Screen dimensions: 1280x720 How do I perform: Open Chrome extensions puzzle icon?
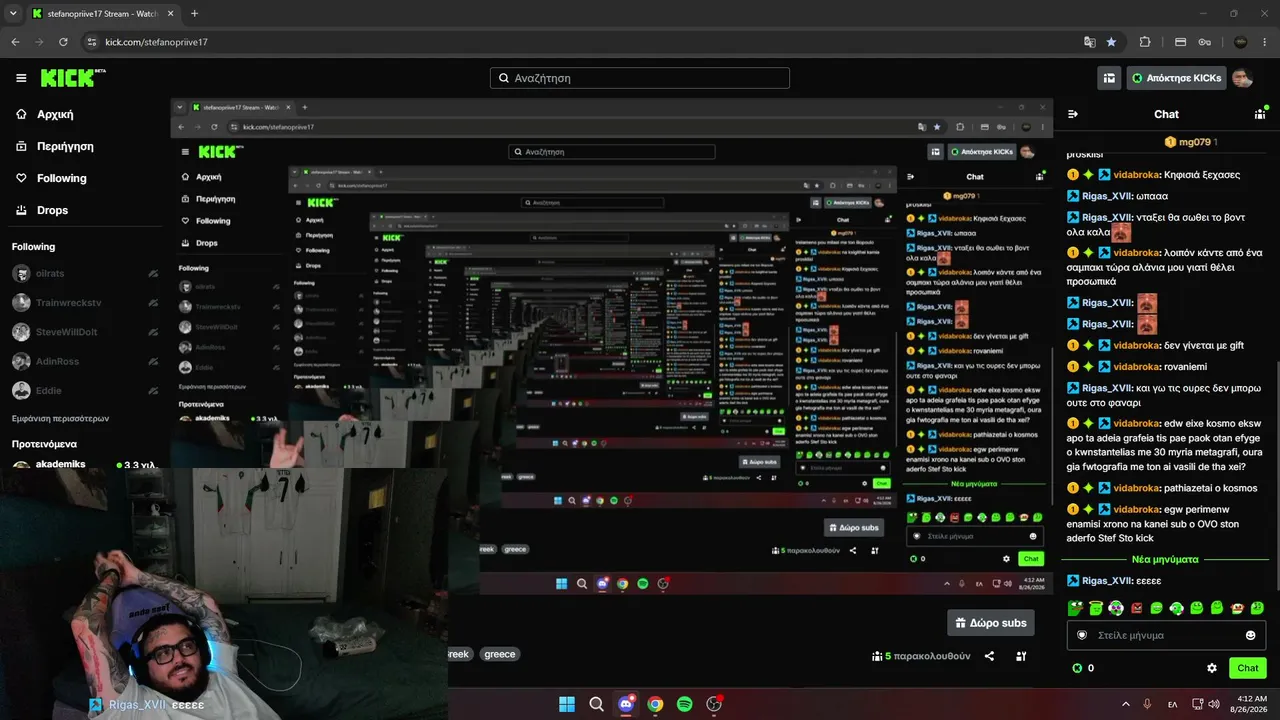(x=1145, y=42)
